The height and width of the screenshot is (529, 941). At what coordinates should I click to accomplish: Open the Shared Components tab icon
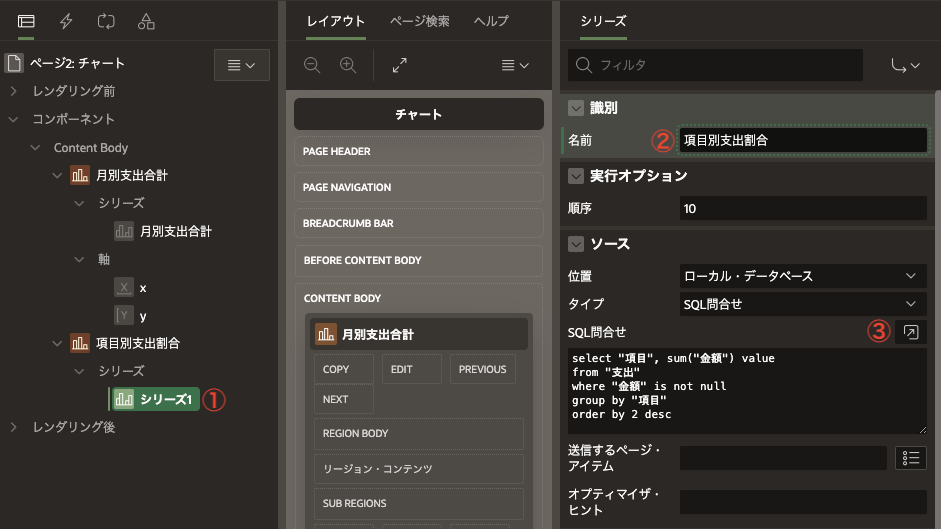(146, 22)
